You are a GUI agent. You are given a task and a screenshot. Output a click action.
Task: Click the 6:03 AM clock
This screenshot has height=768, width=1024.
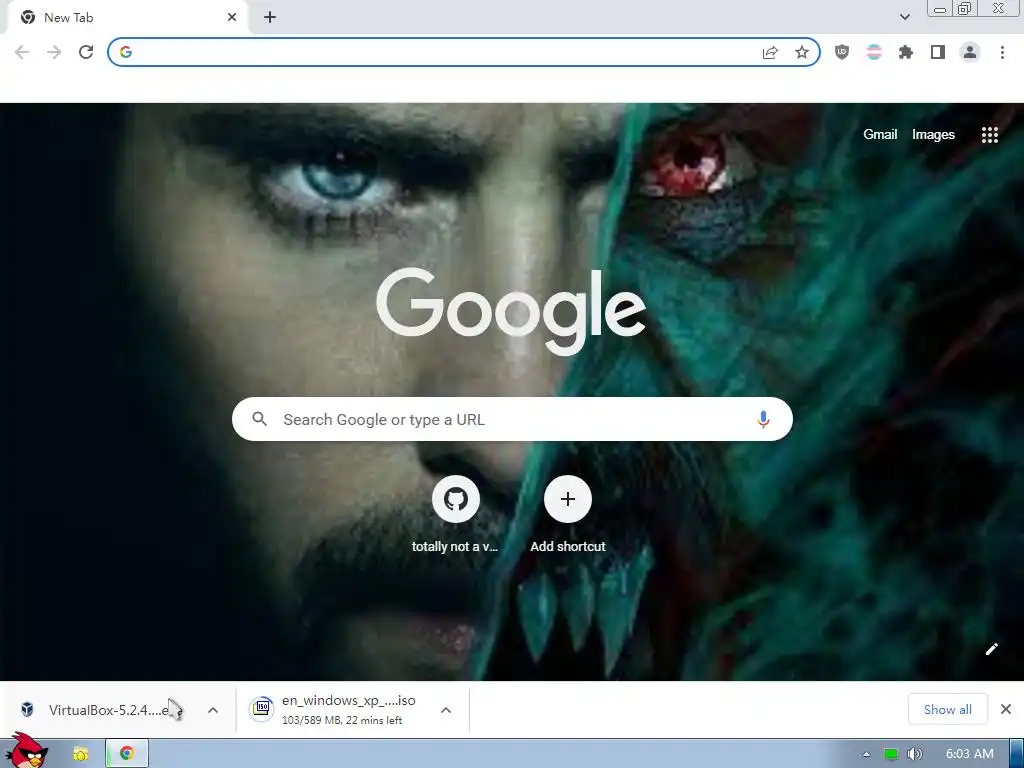[x=970, y=754]
